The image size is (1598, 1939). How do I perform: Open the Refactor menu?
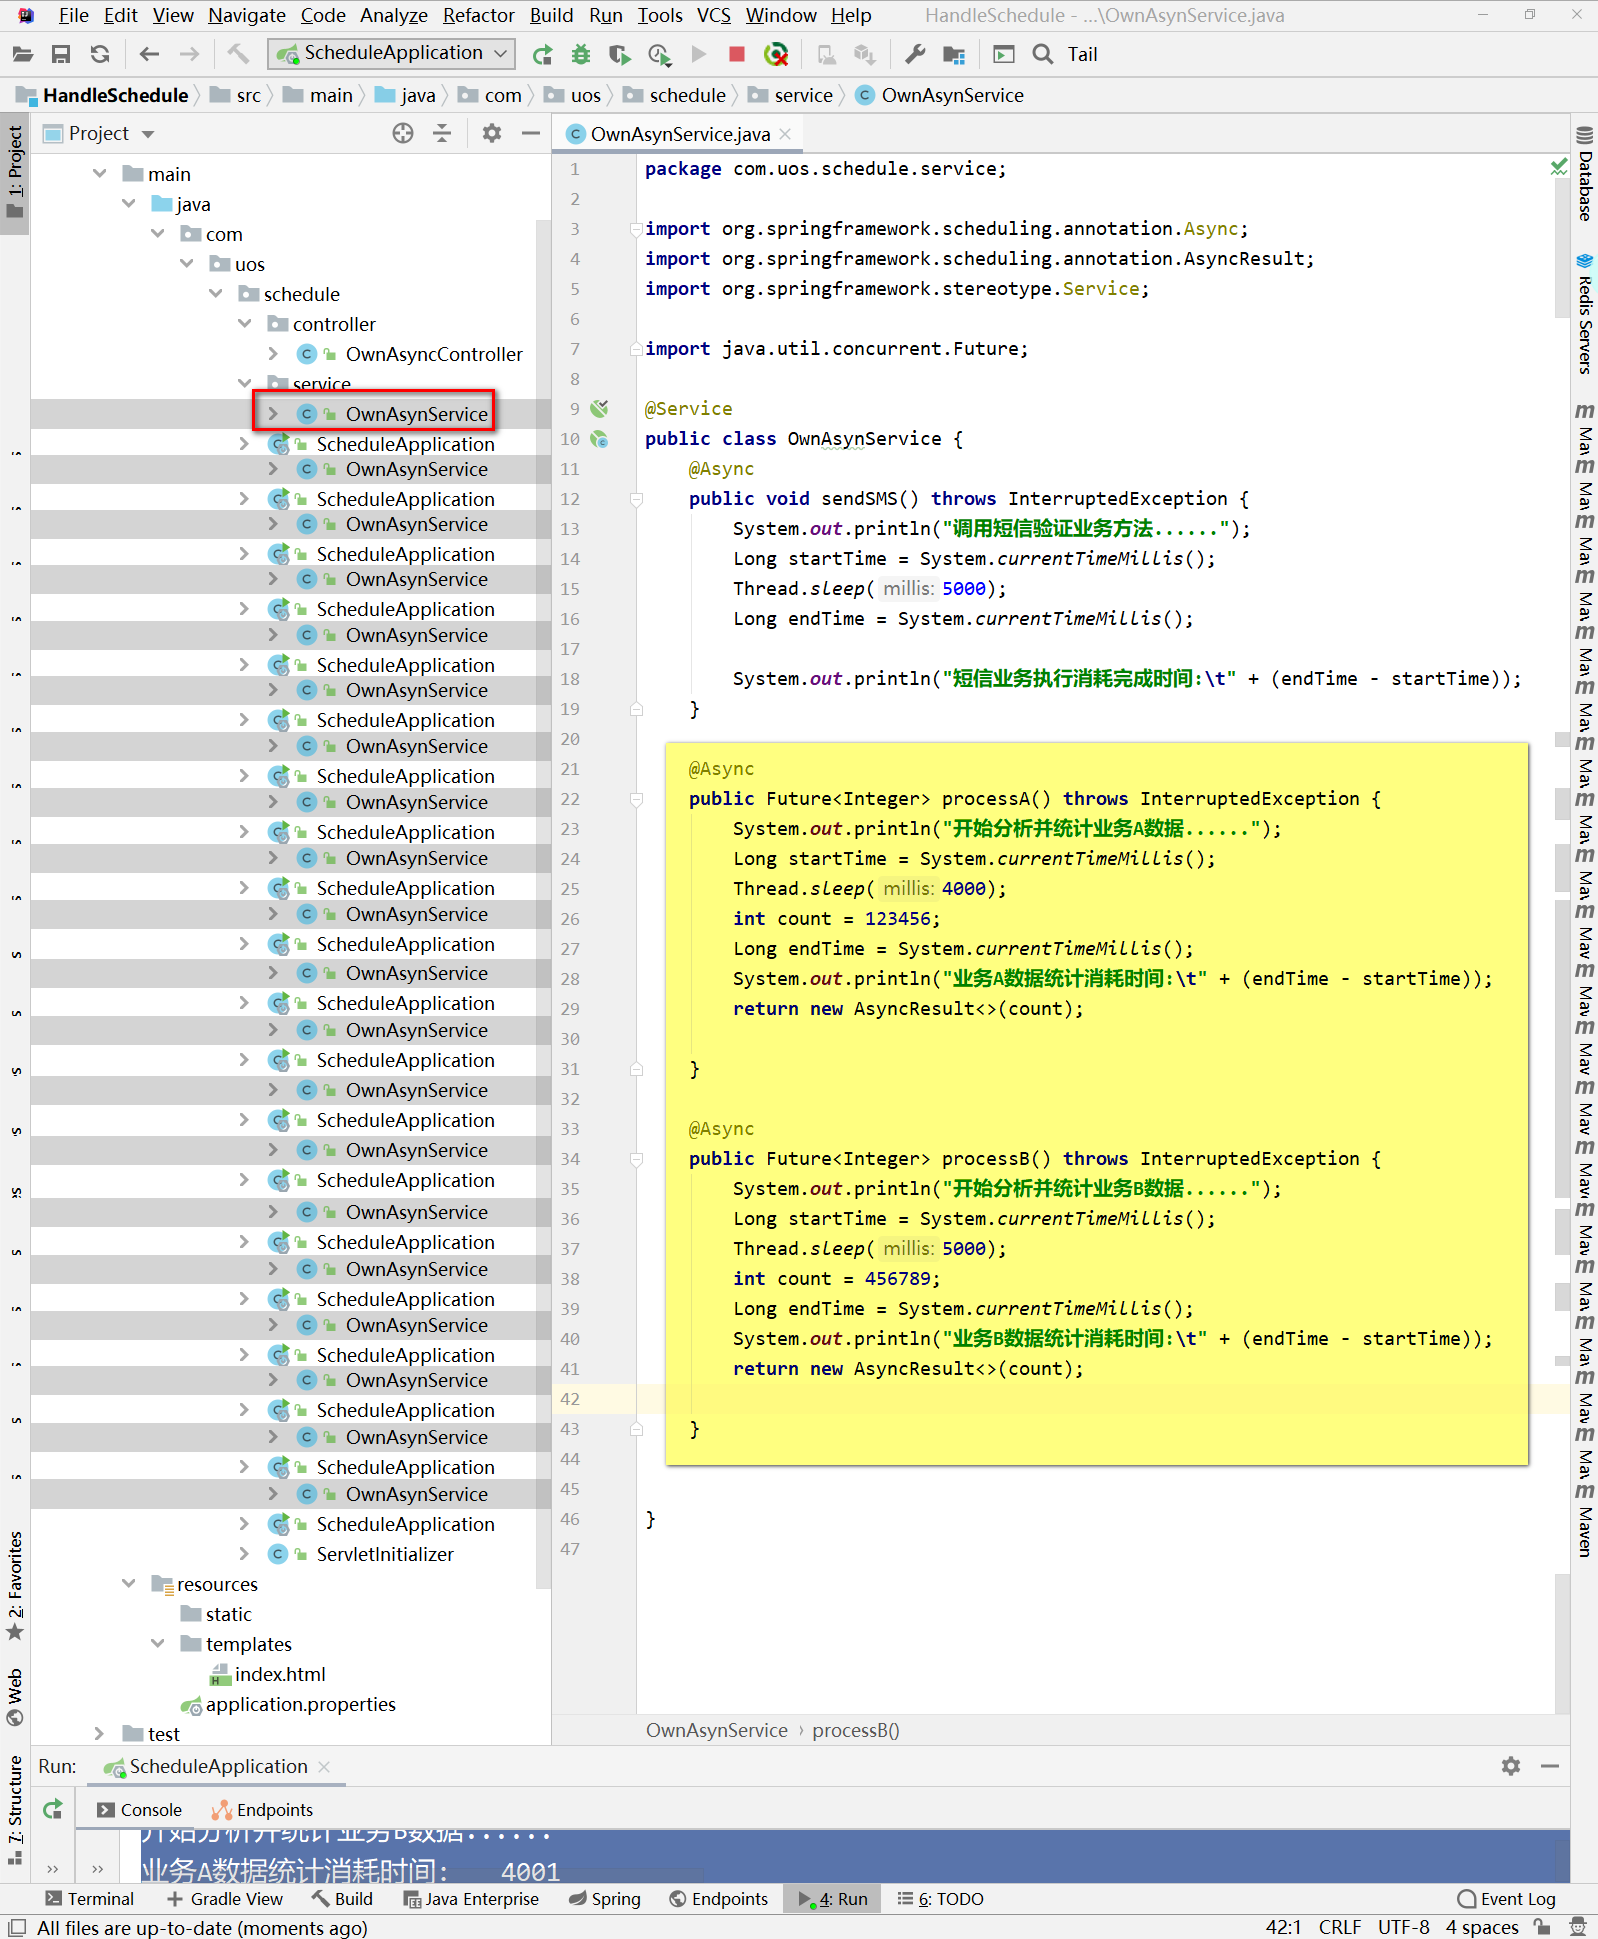(x=478, y=15)
